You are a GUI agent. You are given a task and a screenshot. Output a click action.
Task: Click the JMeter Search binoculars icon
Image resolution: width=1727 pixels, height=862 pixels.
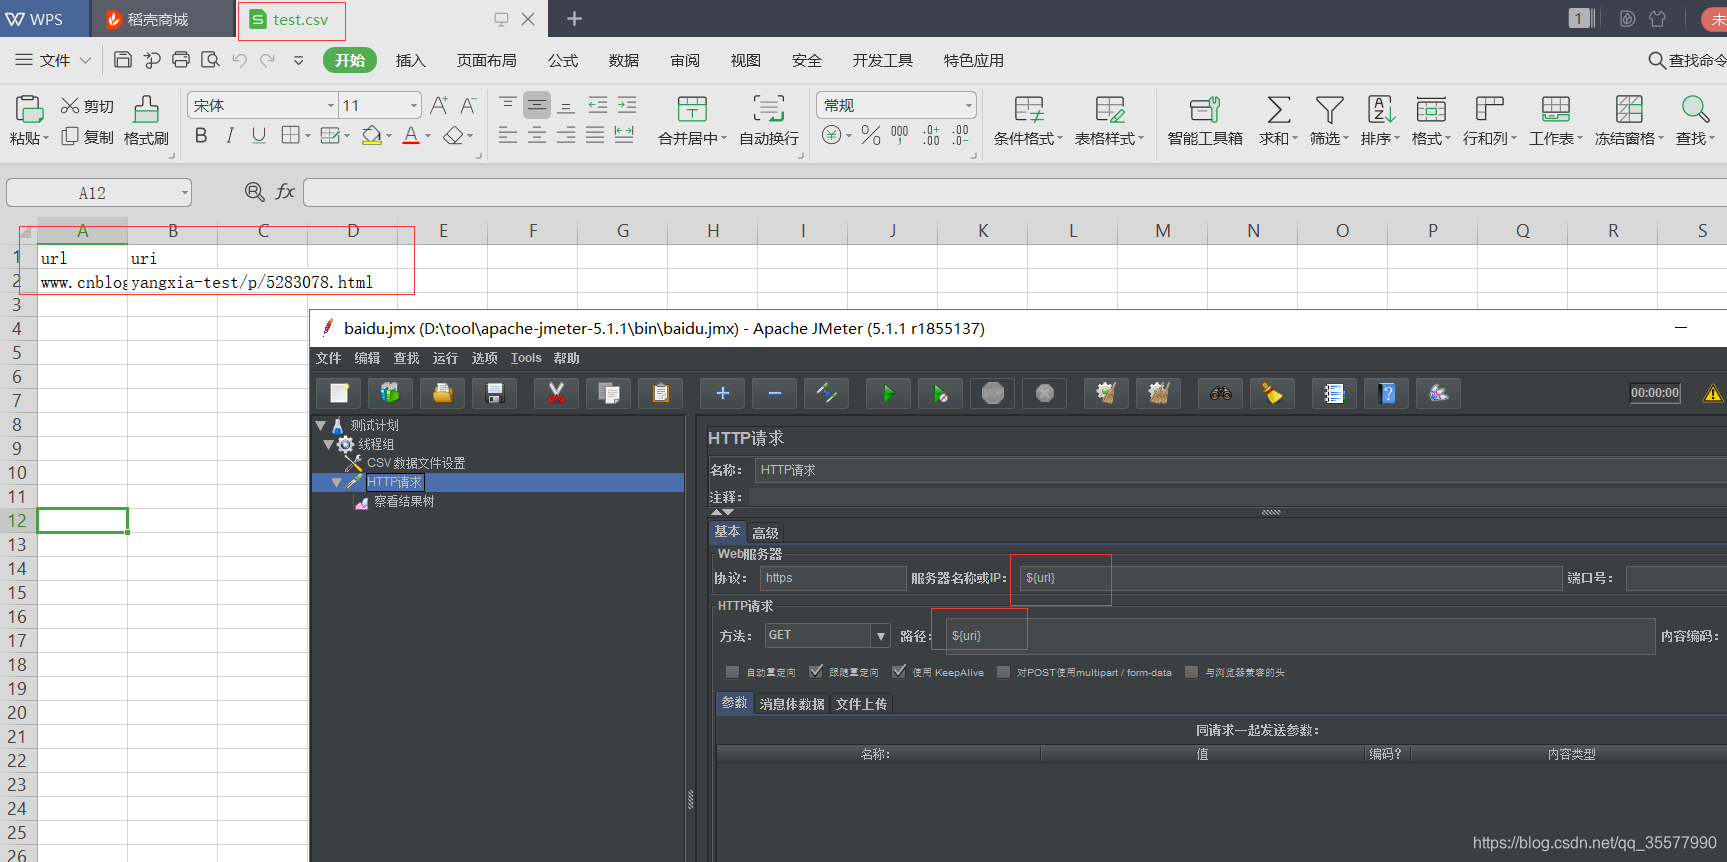pos(1220,393)
